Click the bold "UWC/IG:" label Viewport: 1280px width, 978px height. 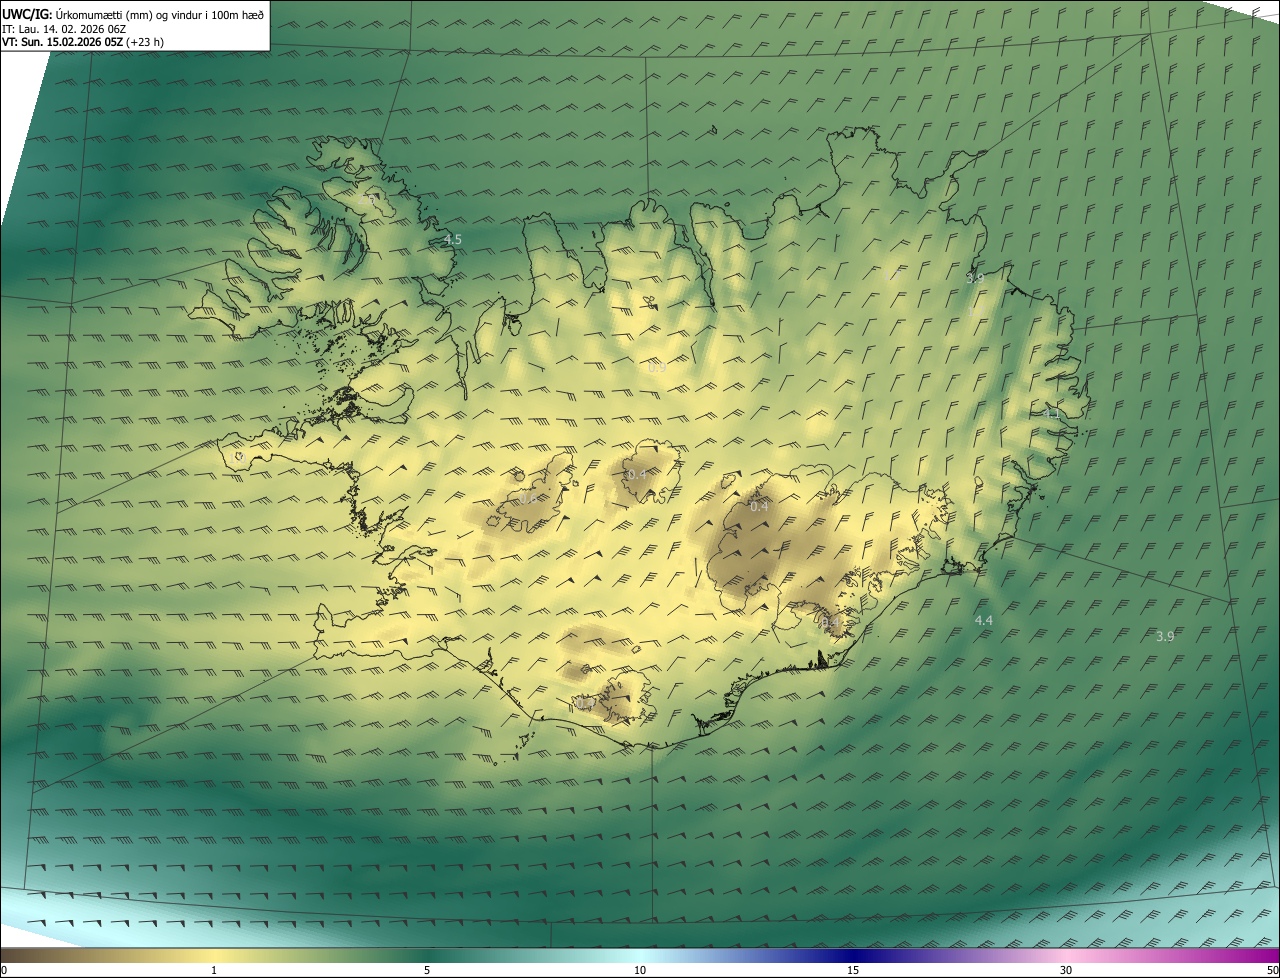pyautogui.click(x=27, y=14)
